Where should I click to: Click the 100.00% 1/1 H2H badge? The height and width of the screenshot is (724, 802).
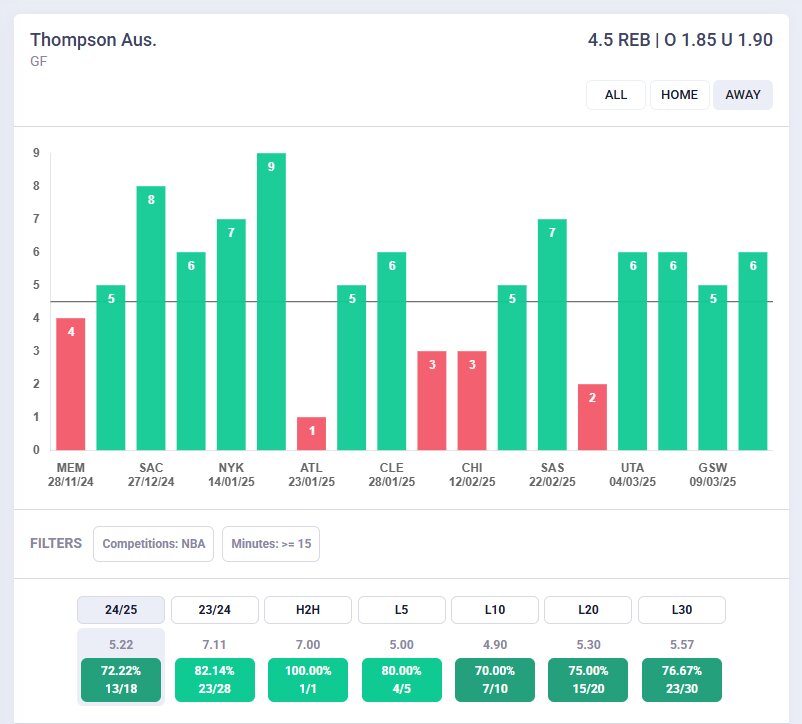(x=308, y=680)
